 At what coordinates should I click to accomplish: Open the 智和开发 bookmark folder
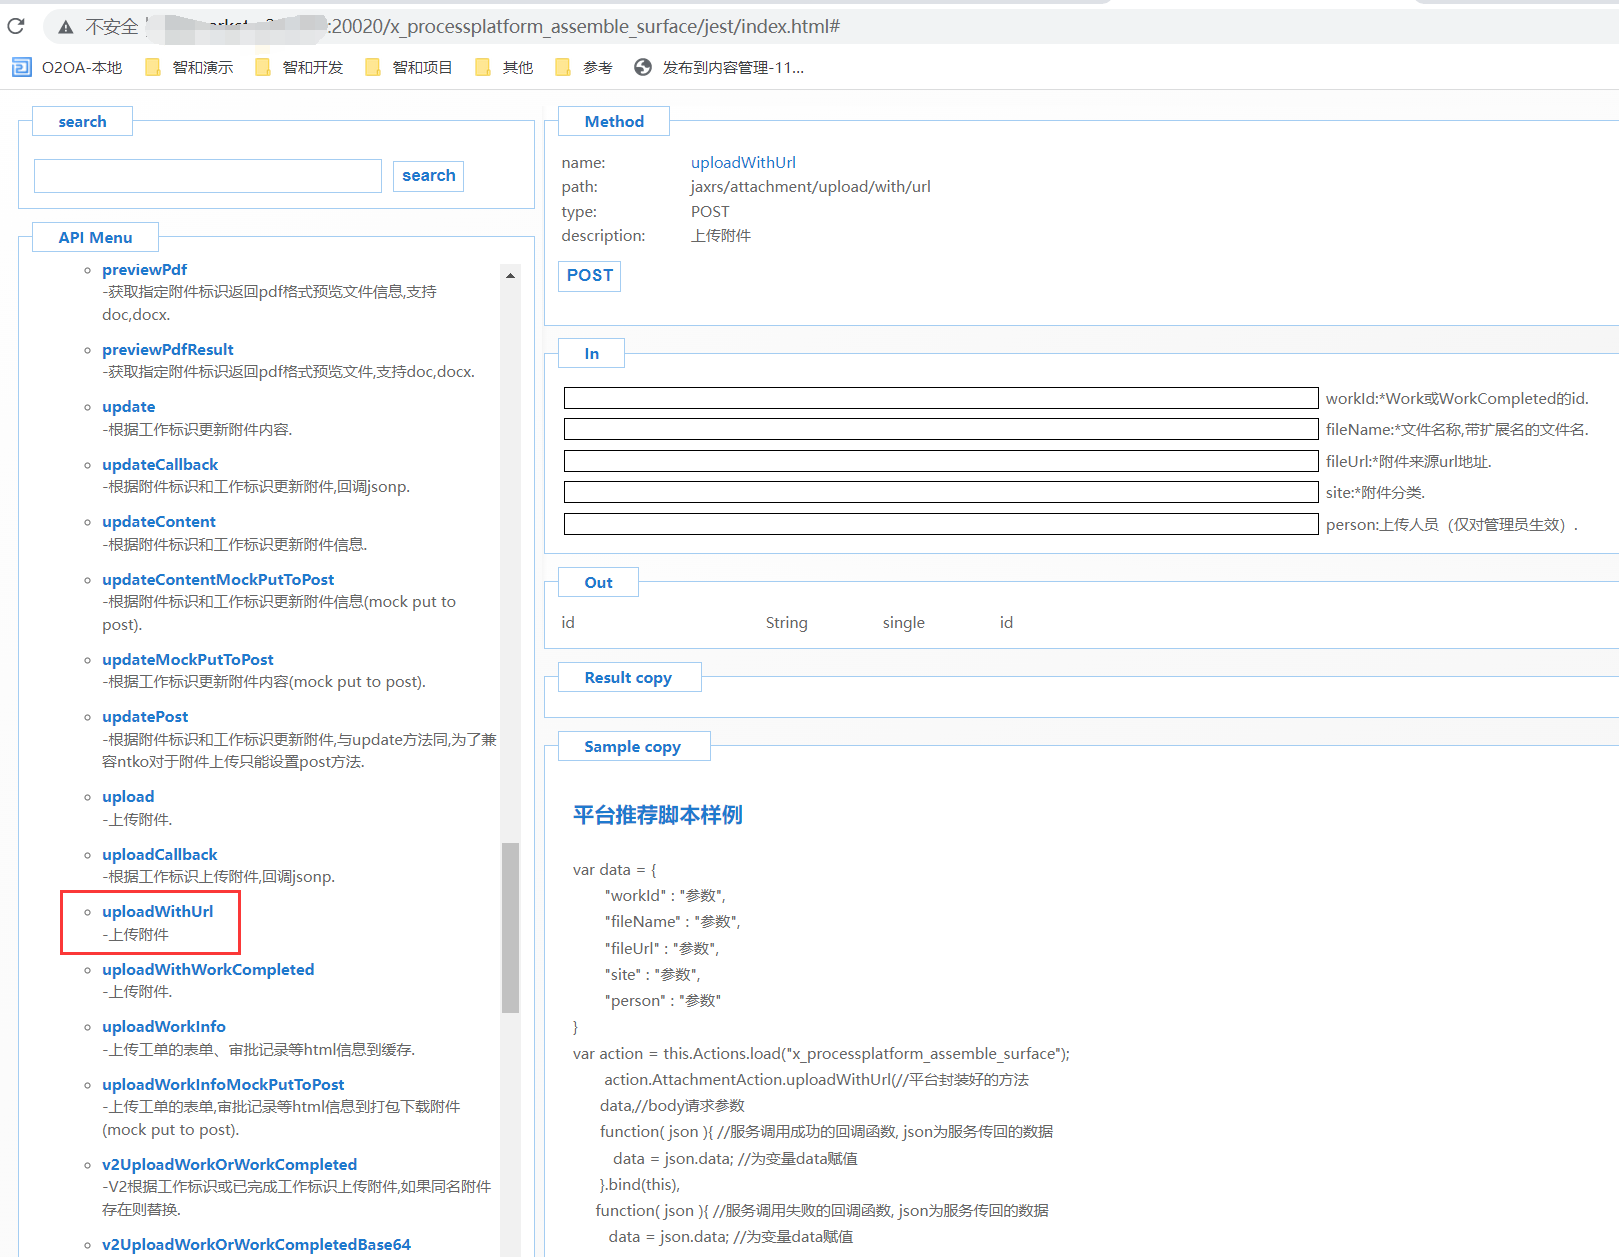coord(300,67)
